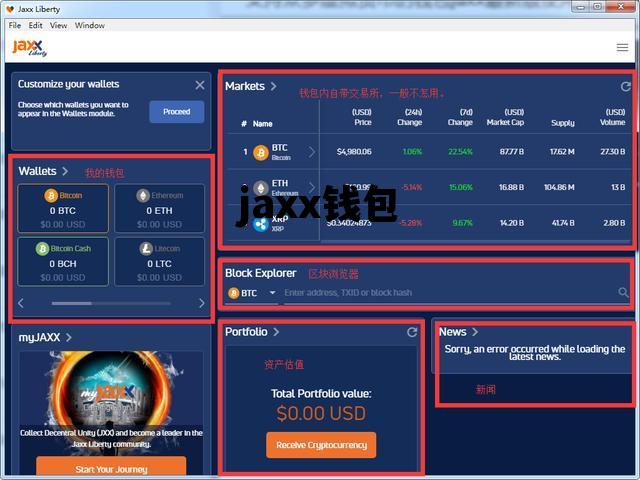640x480 pixels.
Task: Open the hamburger menu icon
Action: (x=622, y=48)
